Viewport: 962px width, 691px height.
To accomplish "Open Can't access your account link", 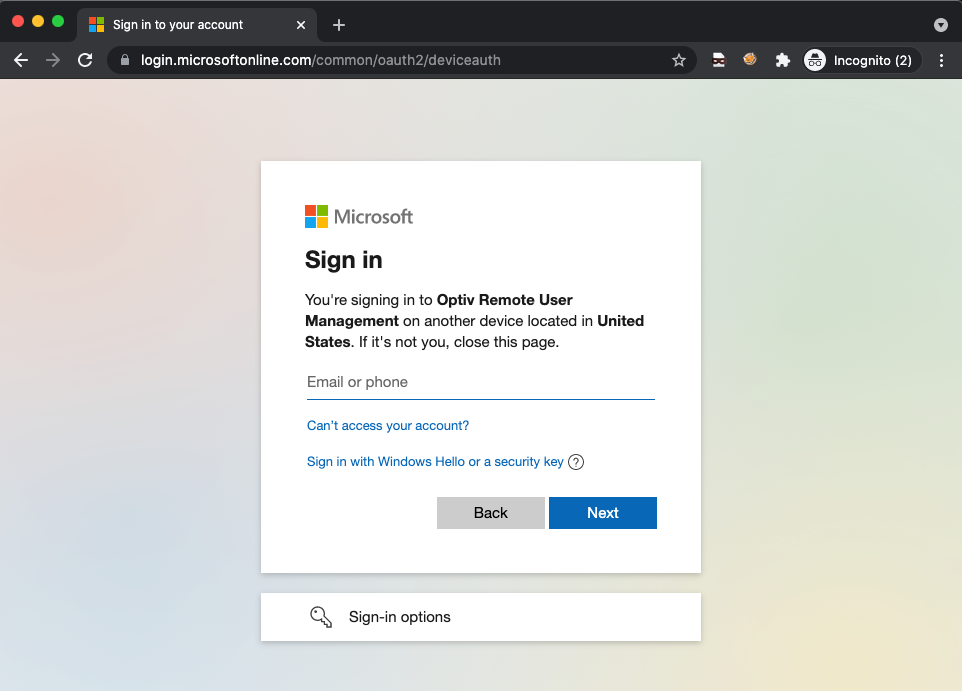I will coord(388,426).
